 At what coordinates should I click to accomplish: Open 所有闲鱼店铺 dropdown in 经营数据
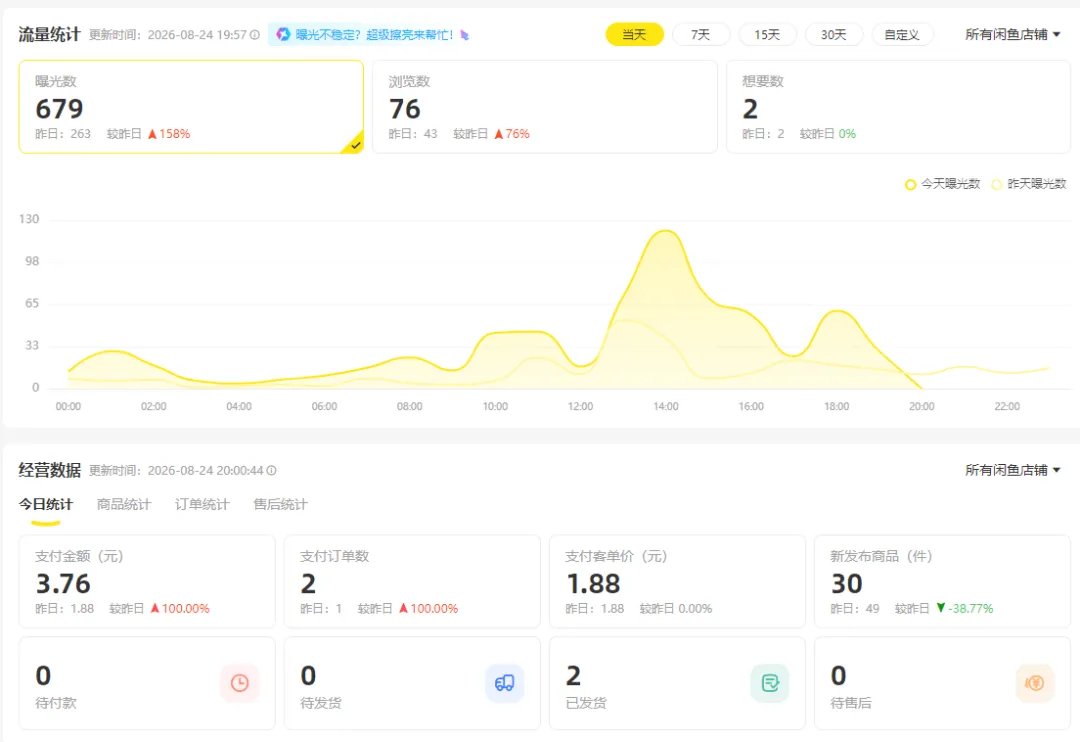pyautogui.click(x=1012, y=471)
